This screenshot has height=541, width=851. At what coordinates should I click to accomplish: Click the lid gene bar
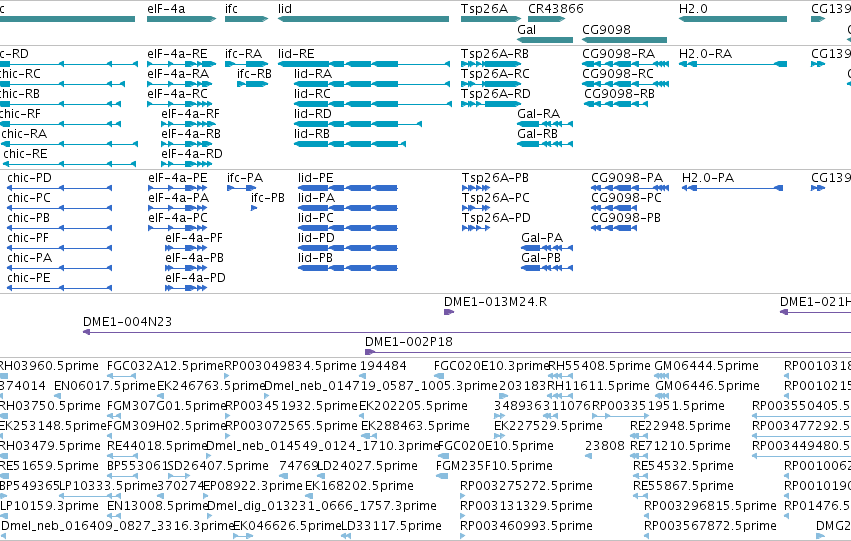[x=364, y=19]
